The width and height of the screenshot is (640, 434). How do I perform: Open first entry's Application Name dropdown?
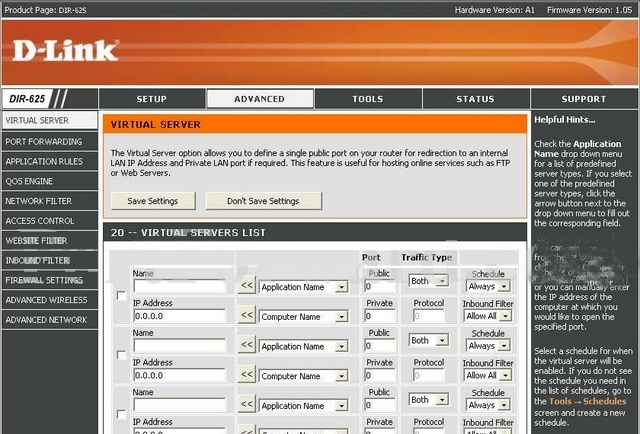(303, 287)
